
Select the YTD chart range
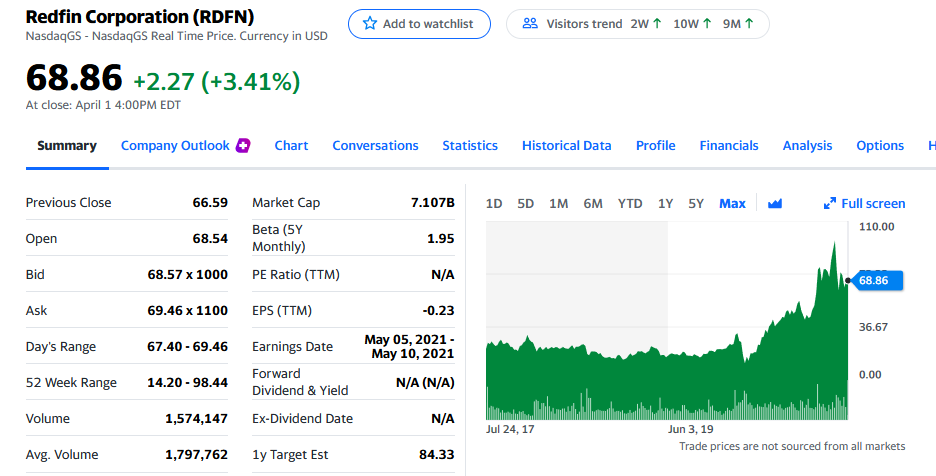coord(630,203)
